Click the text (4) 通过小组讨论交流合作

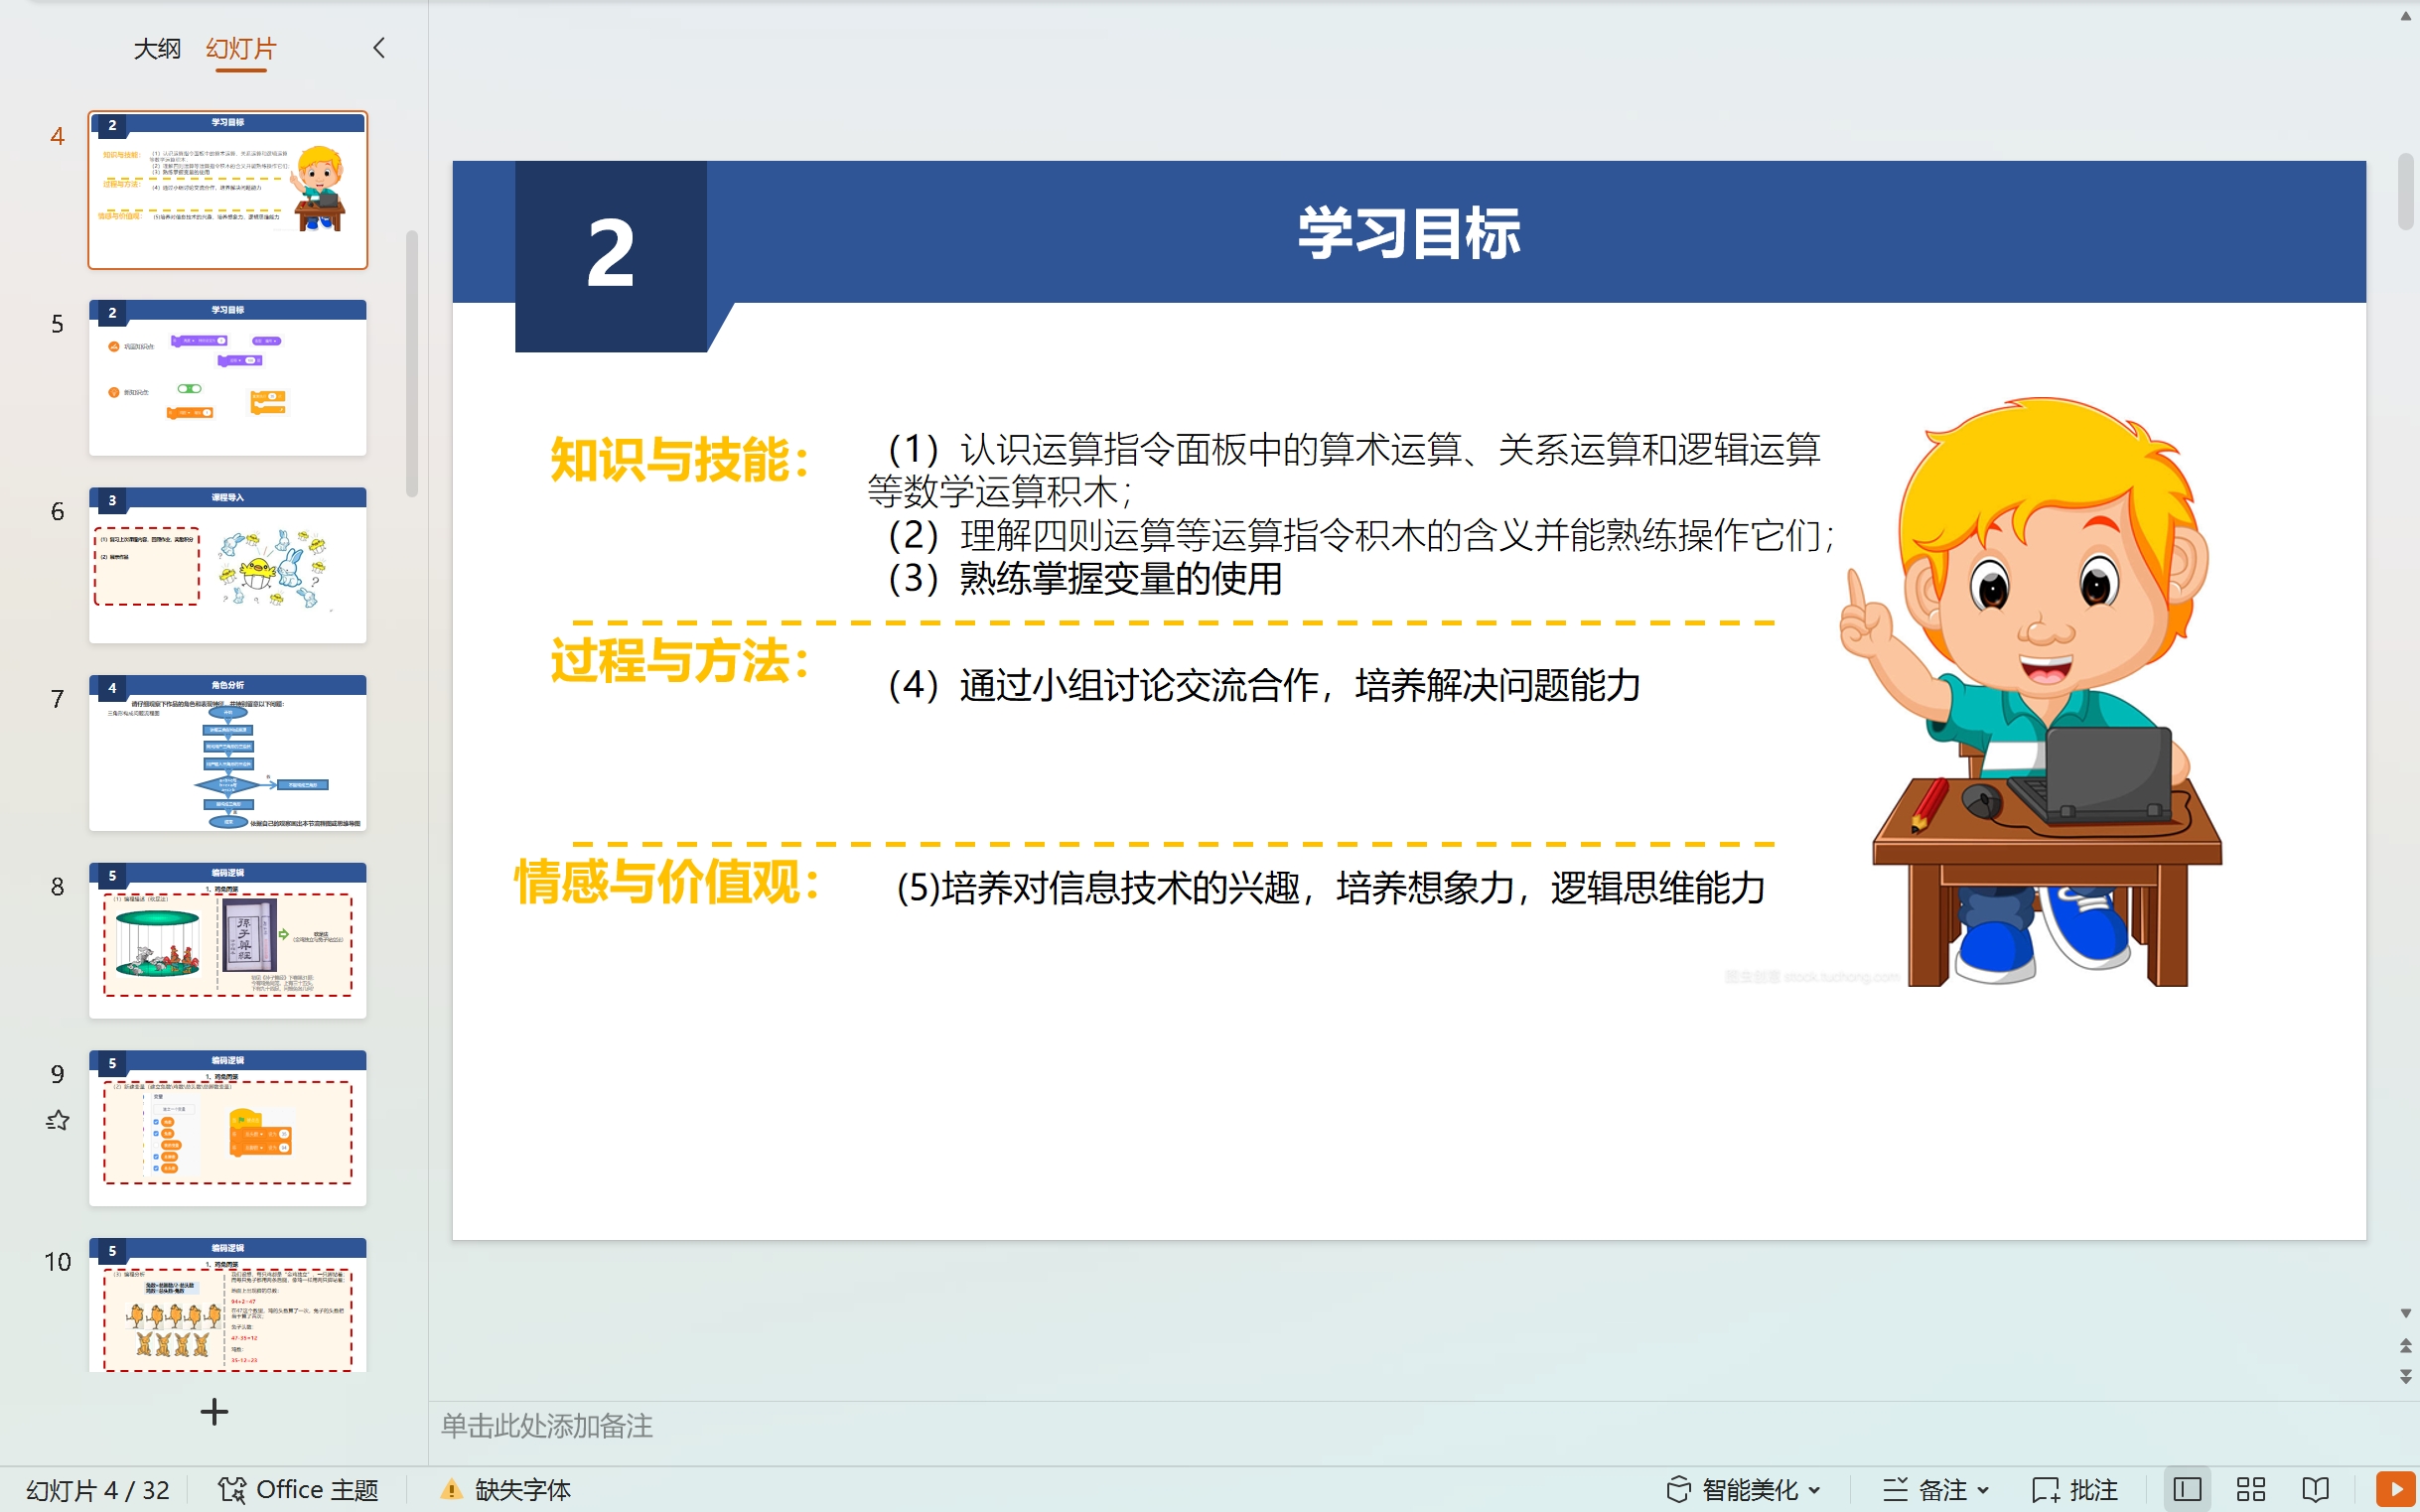point(1264,685)
